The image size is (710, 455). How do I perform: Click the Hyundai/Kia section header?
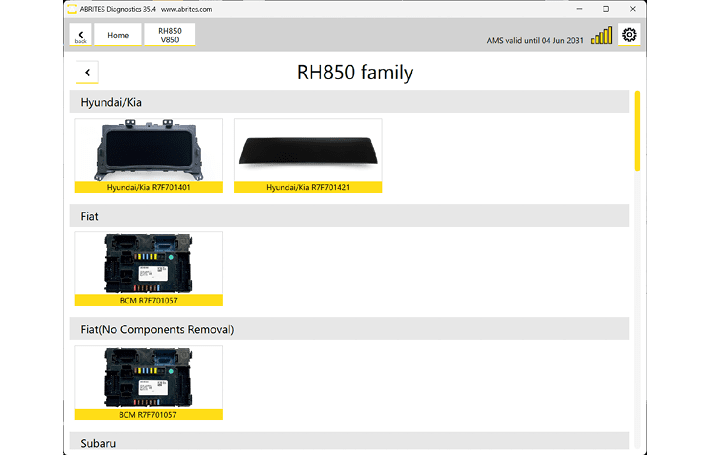click(349, 102)
